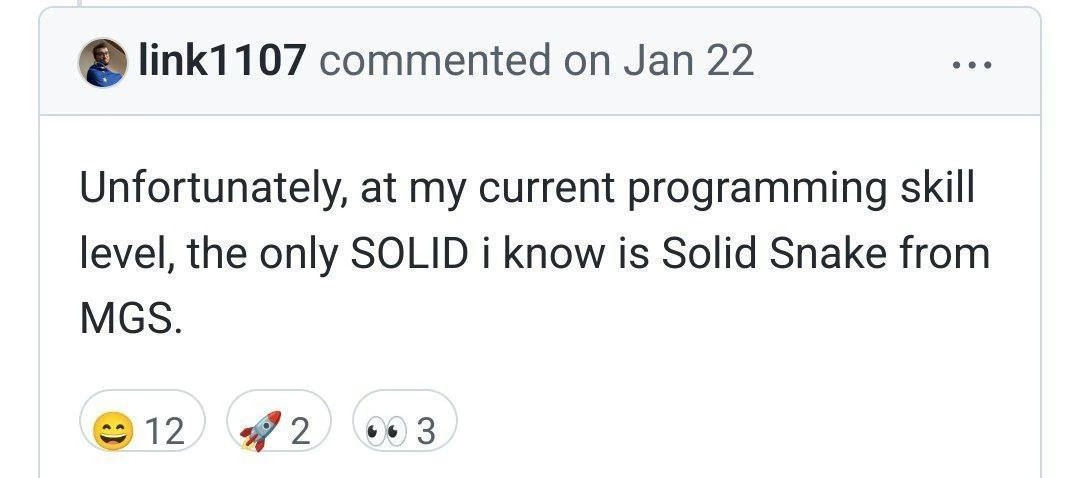Screen dimensions: 1080x478
Task: Click the eyes emoji icon
Action: (x=384, y=433)
